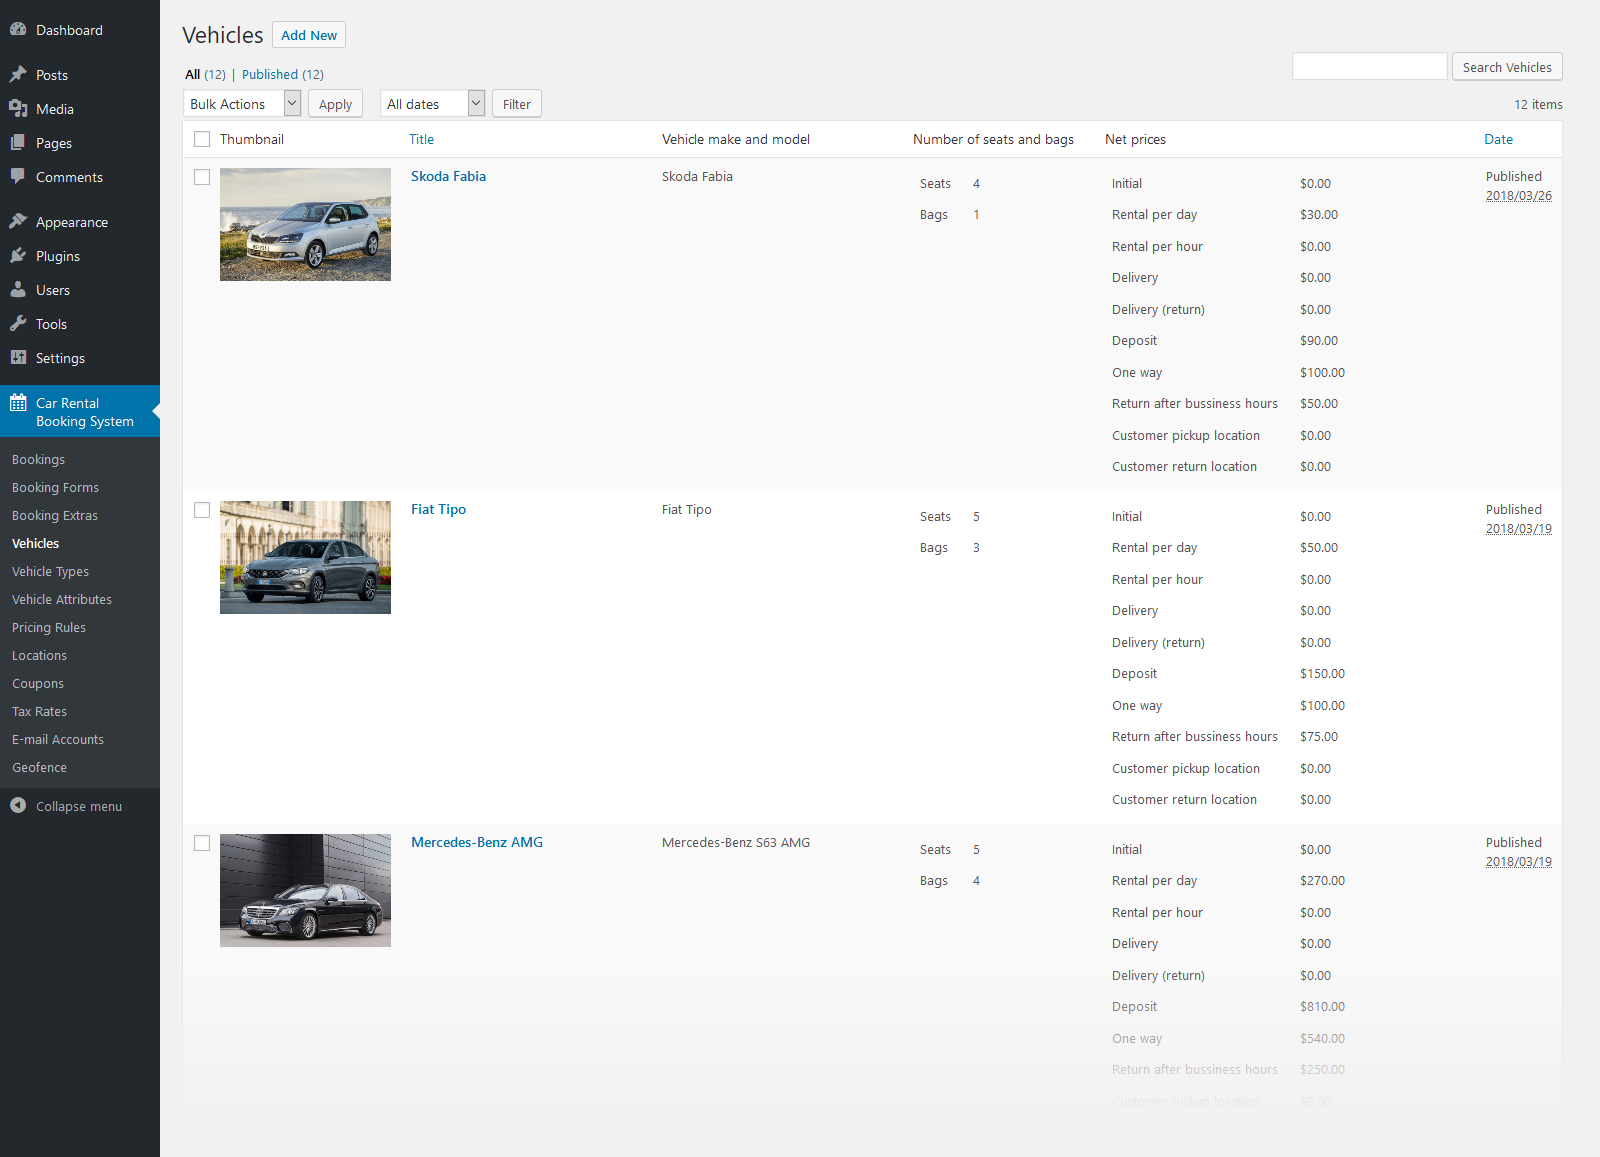Show All vehicles filter link
The height and width of the screenshot is (1157, 1600).
[x=193, y=74]
